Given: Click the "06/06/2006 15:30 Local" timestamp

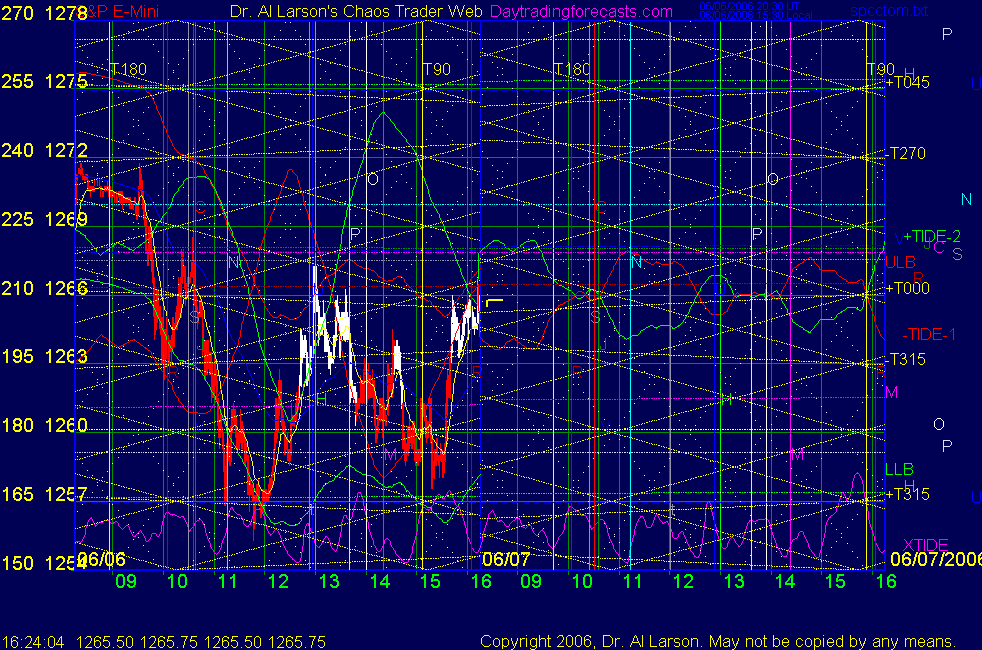Looking at the screenshot, I should click(756, 15).
